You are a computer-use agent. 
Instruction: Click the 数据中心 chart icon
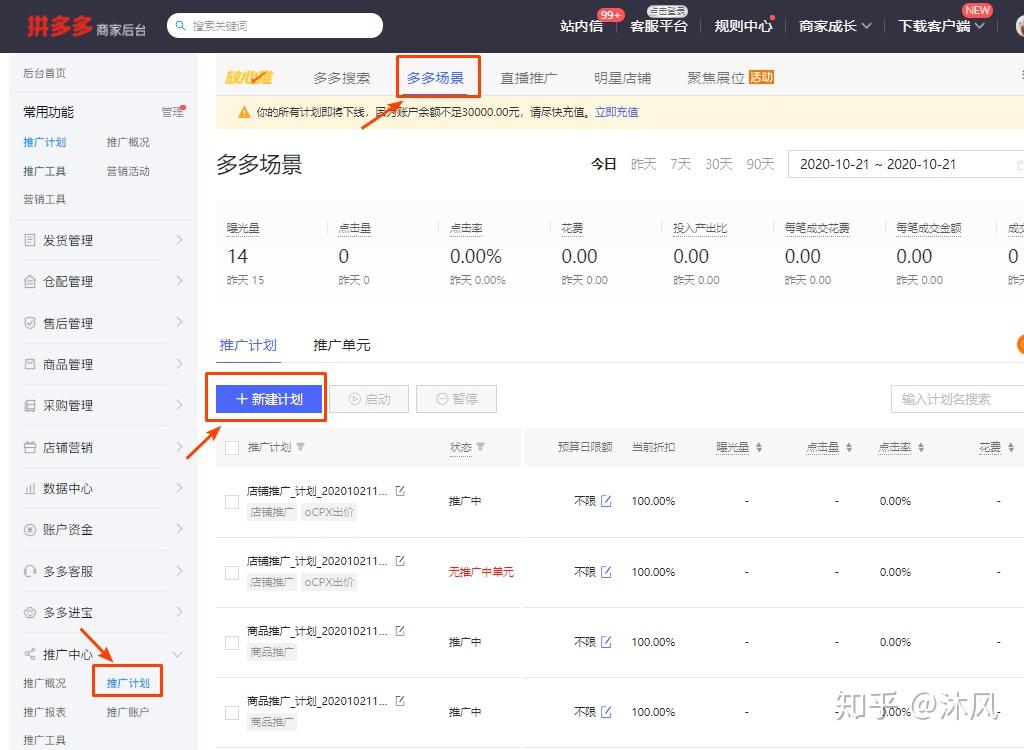[29, 488]
